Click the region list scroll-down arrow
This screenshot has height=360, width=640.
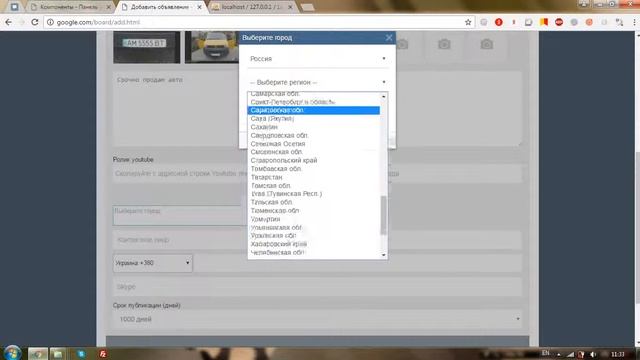pyautogui.click(x=383, y=255)
